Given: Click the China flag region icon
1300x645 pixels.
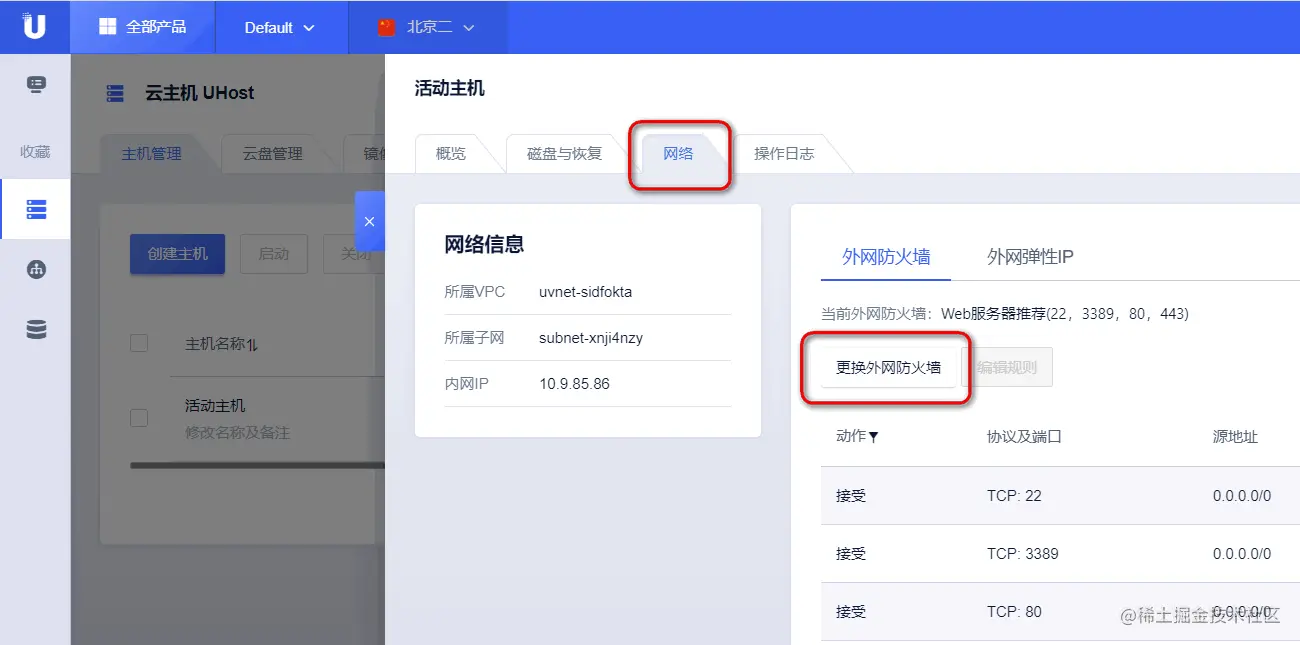Looking at the screenshot, I should (387, 27).
